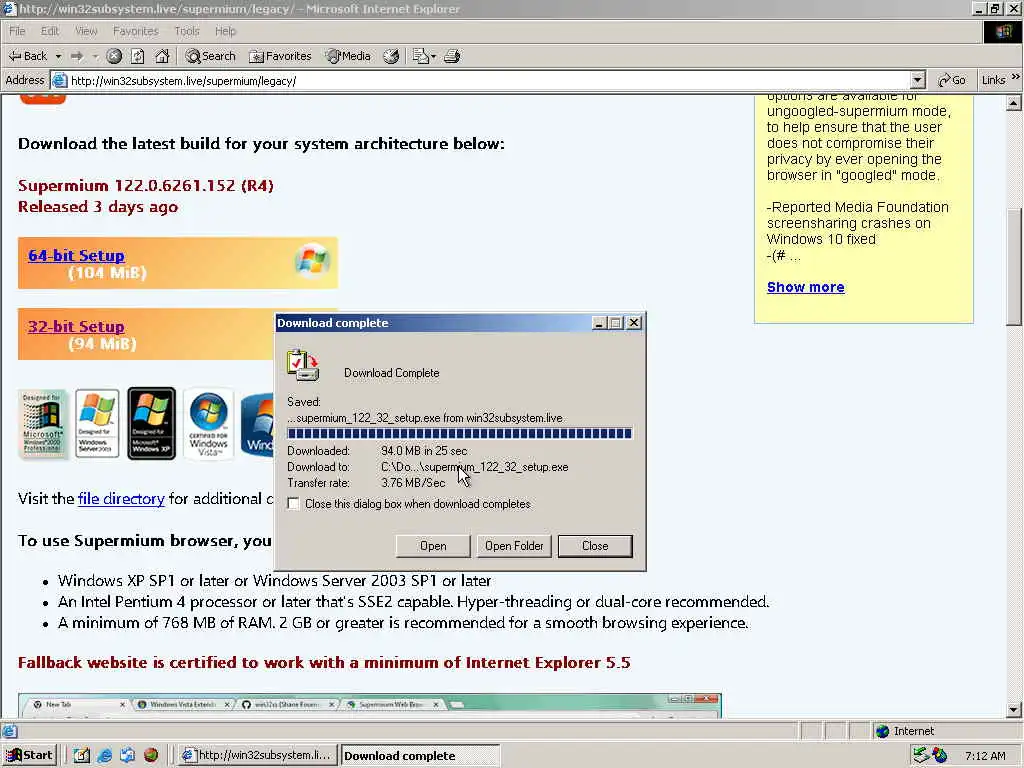Go back with the Back button
Viewport: 1024px width, 768px height.
pyautogui.click(x=27, y=56)
